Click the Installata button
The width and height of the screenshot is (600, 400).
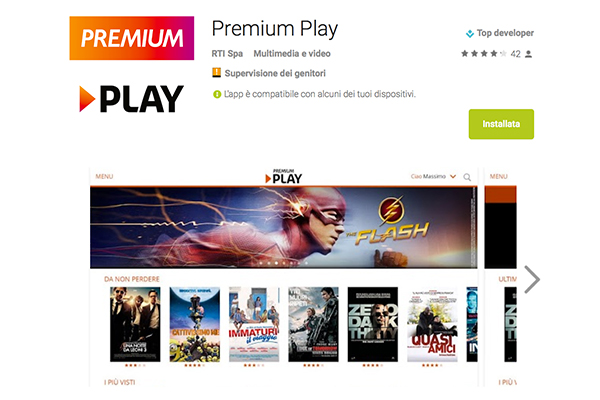[501, 124]
